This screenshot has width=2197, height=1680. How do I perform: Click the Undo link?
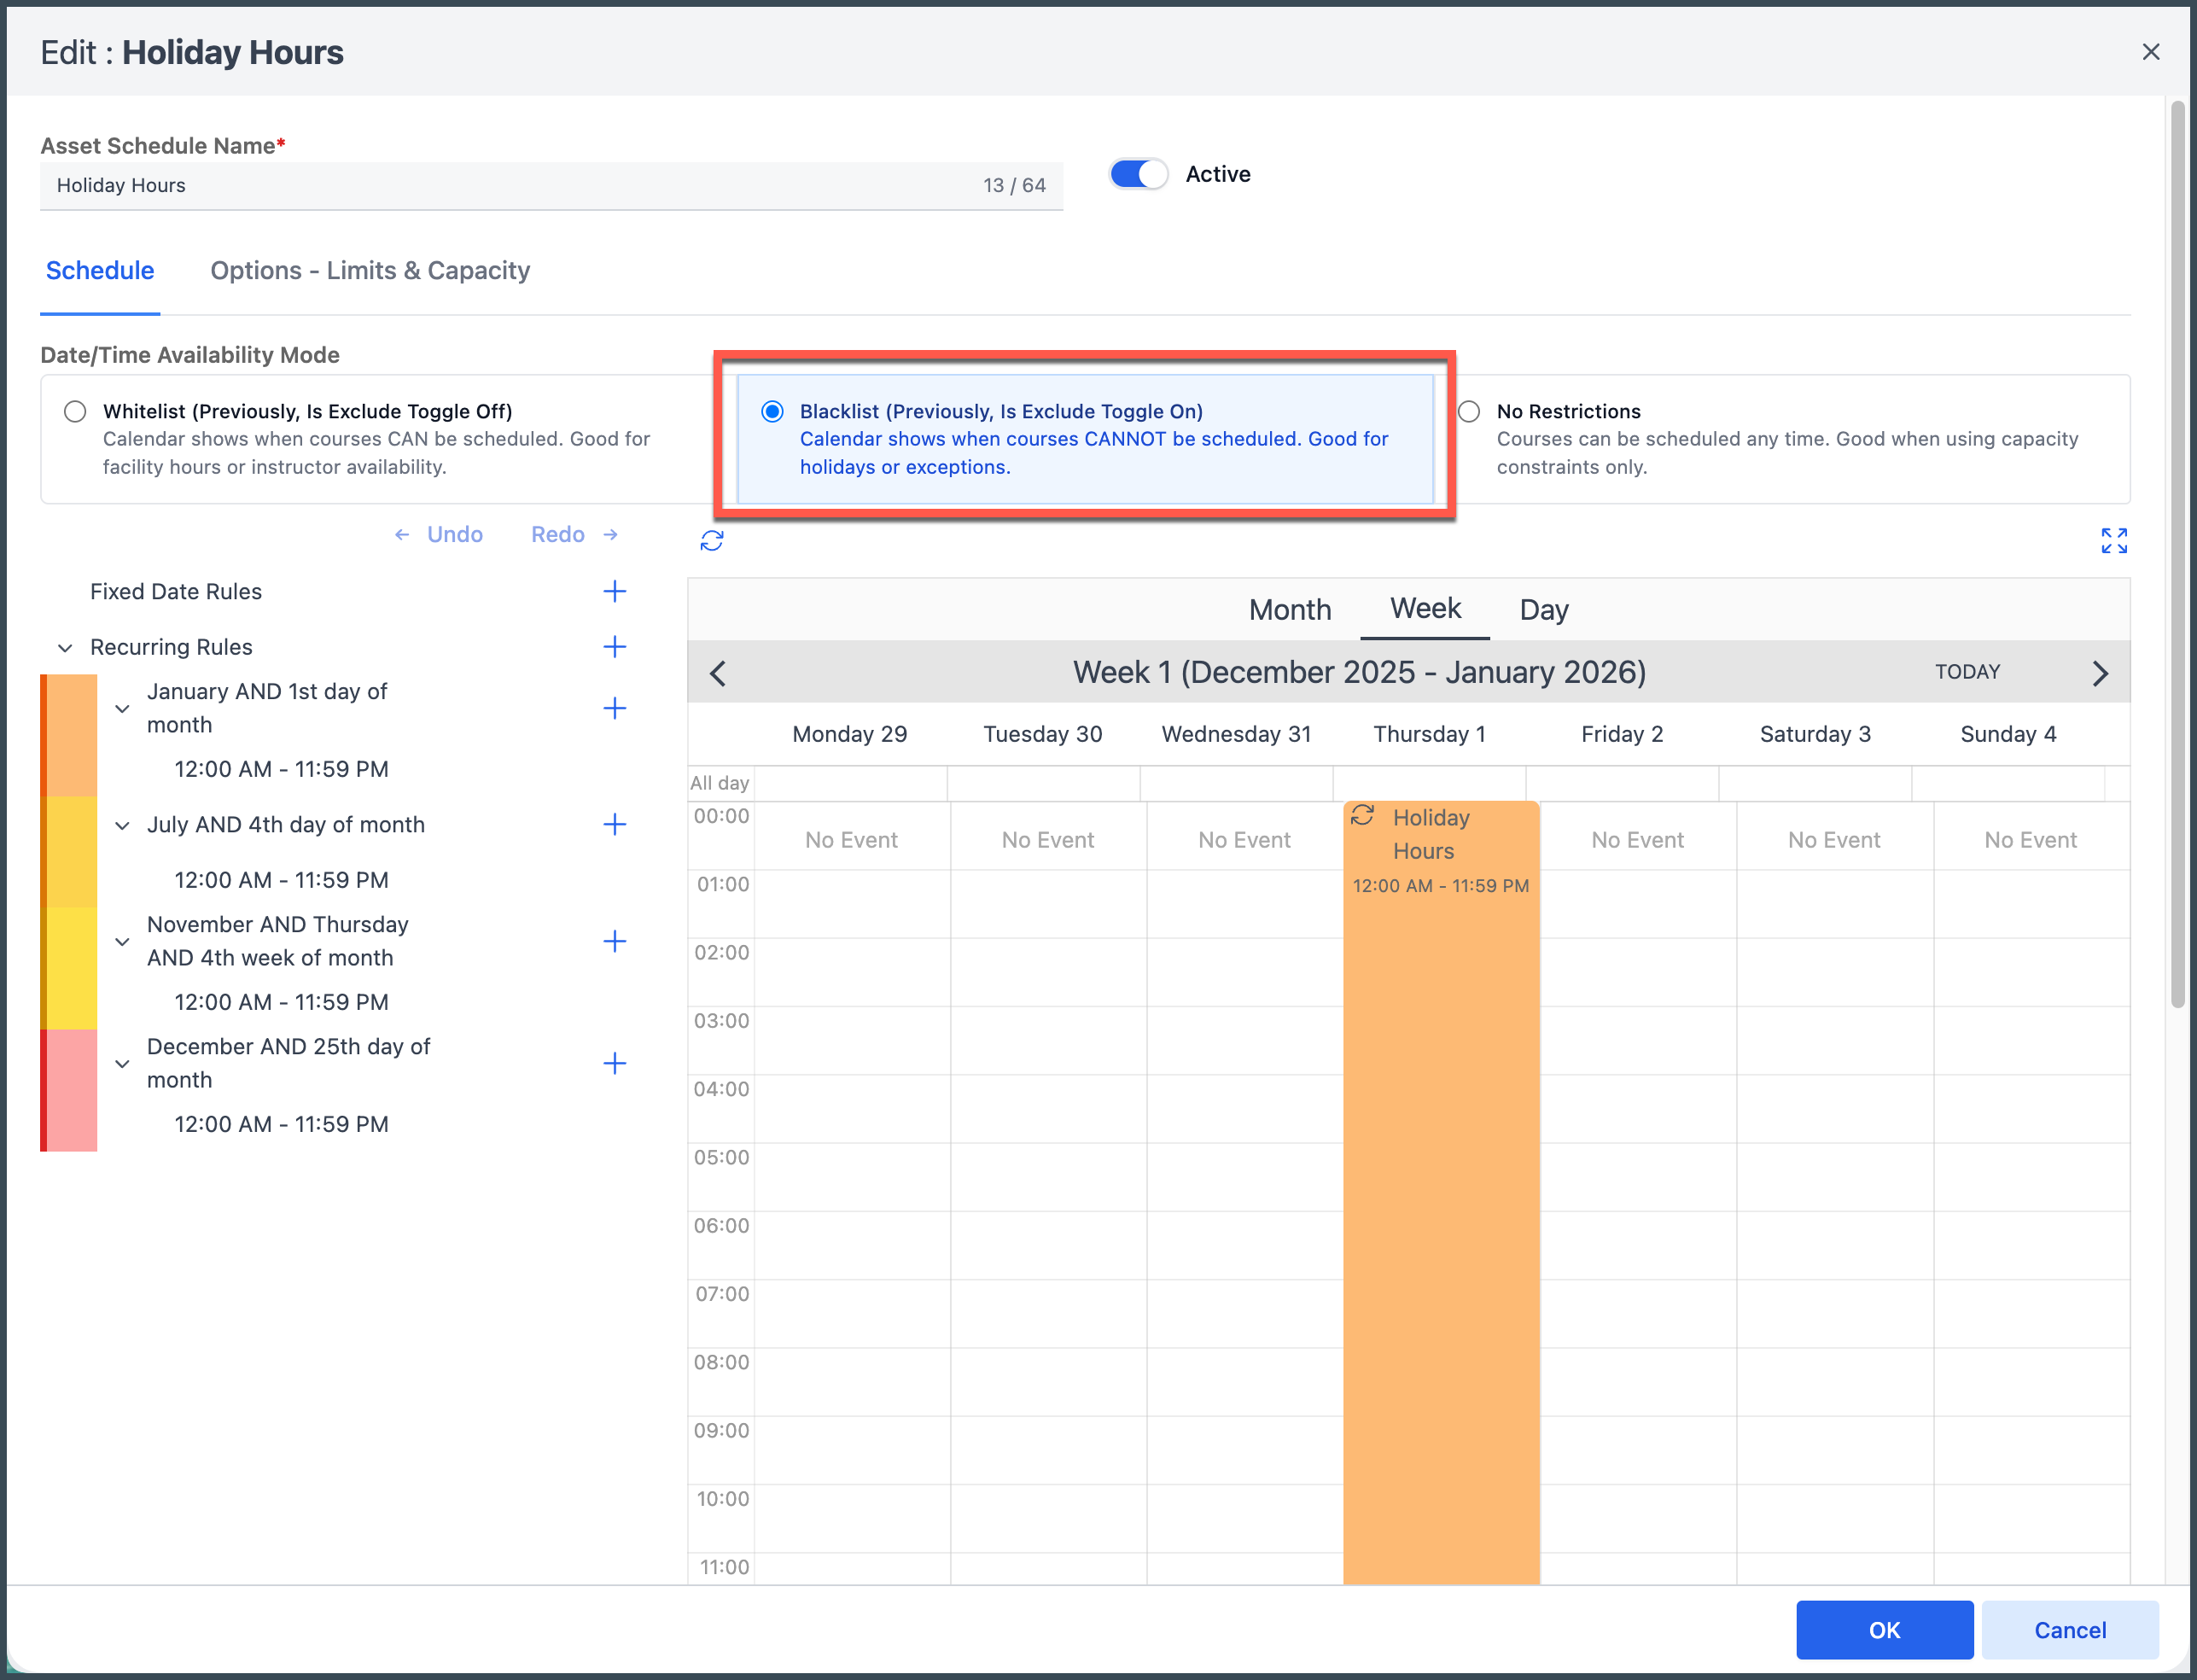tap(453, 535)
